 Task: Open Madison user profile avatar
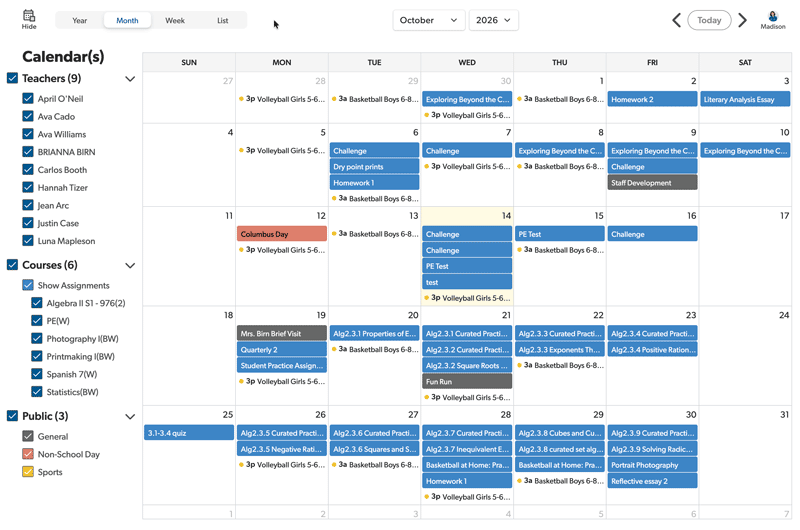pyautogui.click(x=772, y=20)
